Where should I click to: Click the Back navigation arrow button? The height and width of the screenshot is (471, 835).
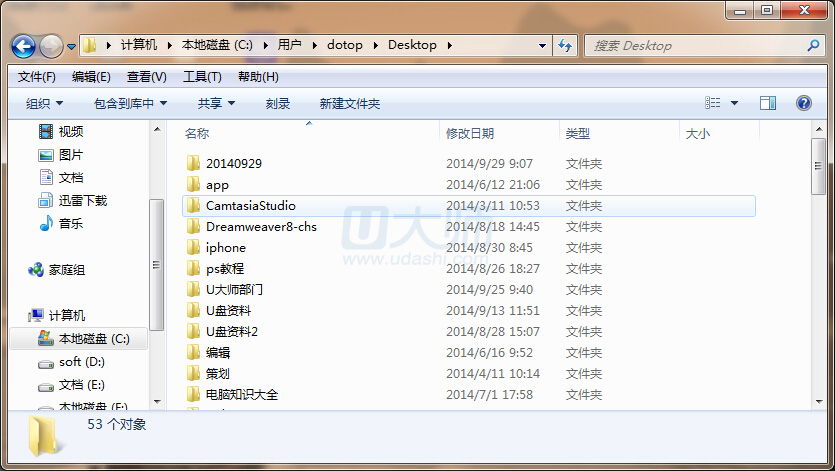[x=24, y=45]
